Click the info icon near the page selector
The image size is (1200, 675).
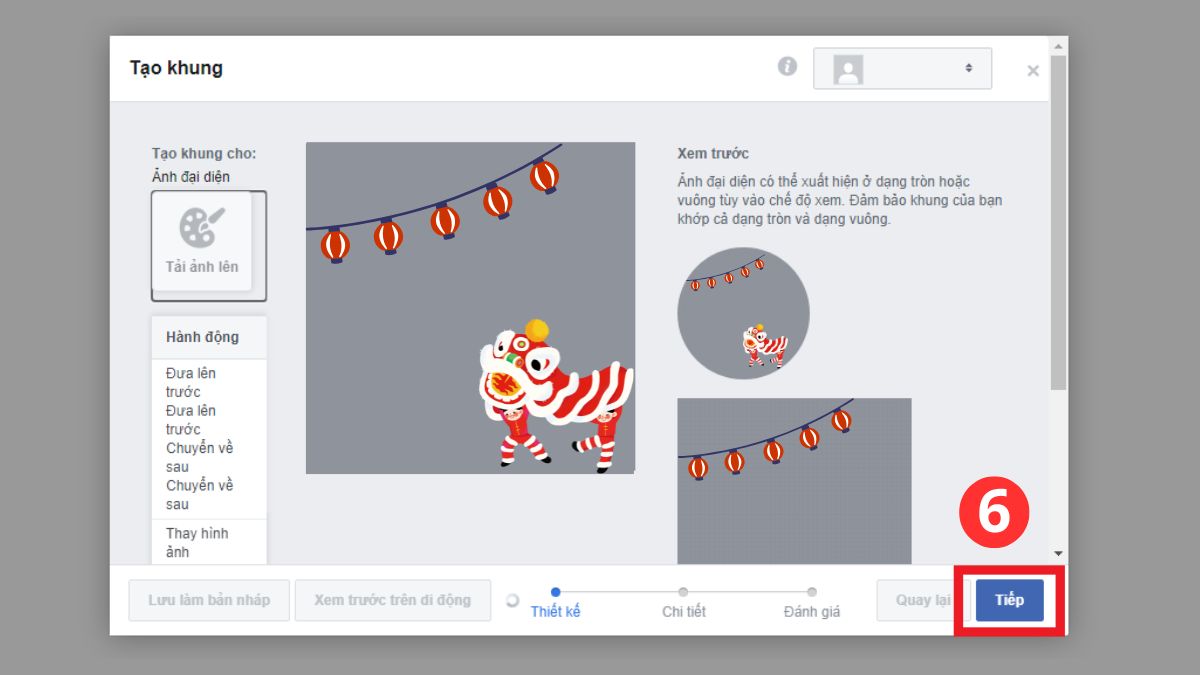pyautogui.click(x=789, y=66)
